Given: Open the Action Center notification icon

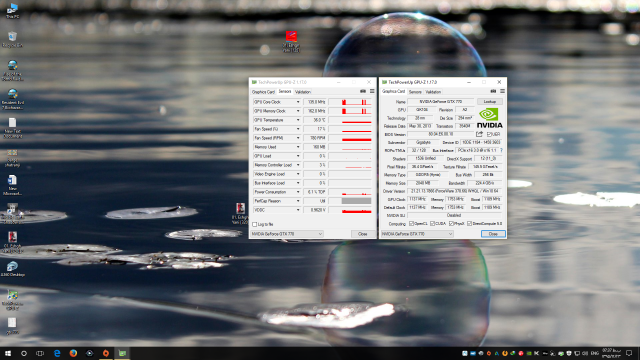Looking at the screenshot, I should pos(629,353).
